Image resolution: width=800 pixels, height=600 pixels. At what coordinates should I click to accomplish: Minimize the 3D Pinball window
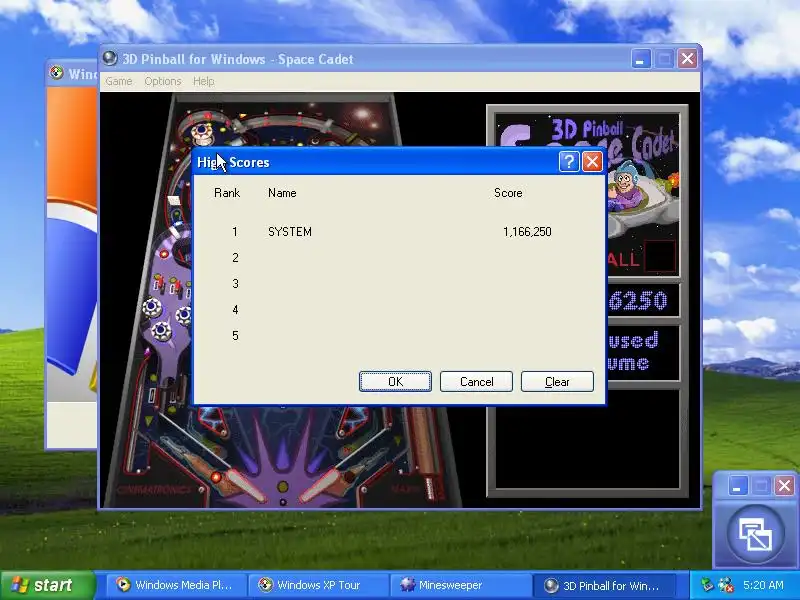pyautogui.click(x=641, y=59)
